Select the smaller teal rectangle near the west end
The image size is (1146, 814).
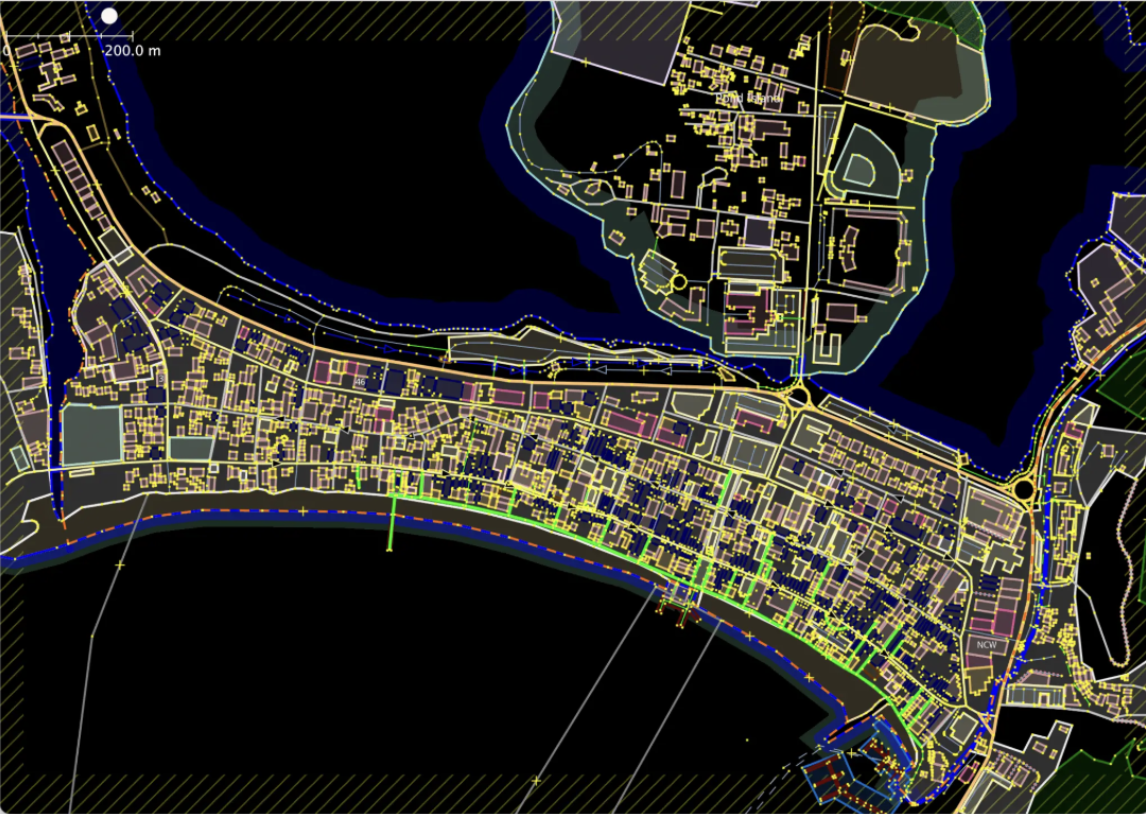[190, 447]
